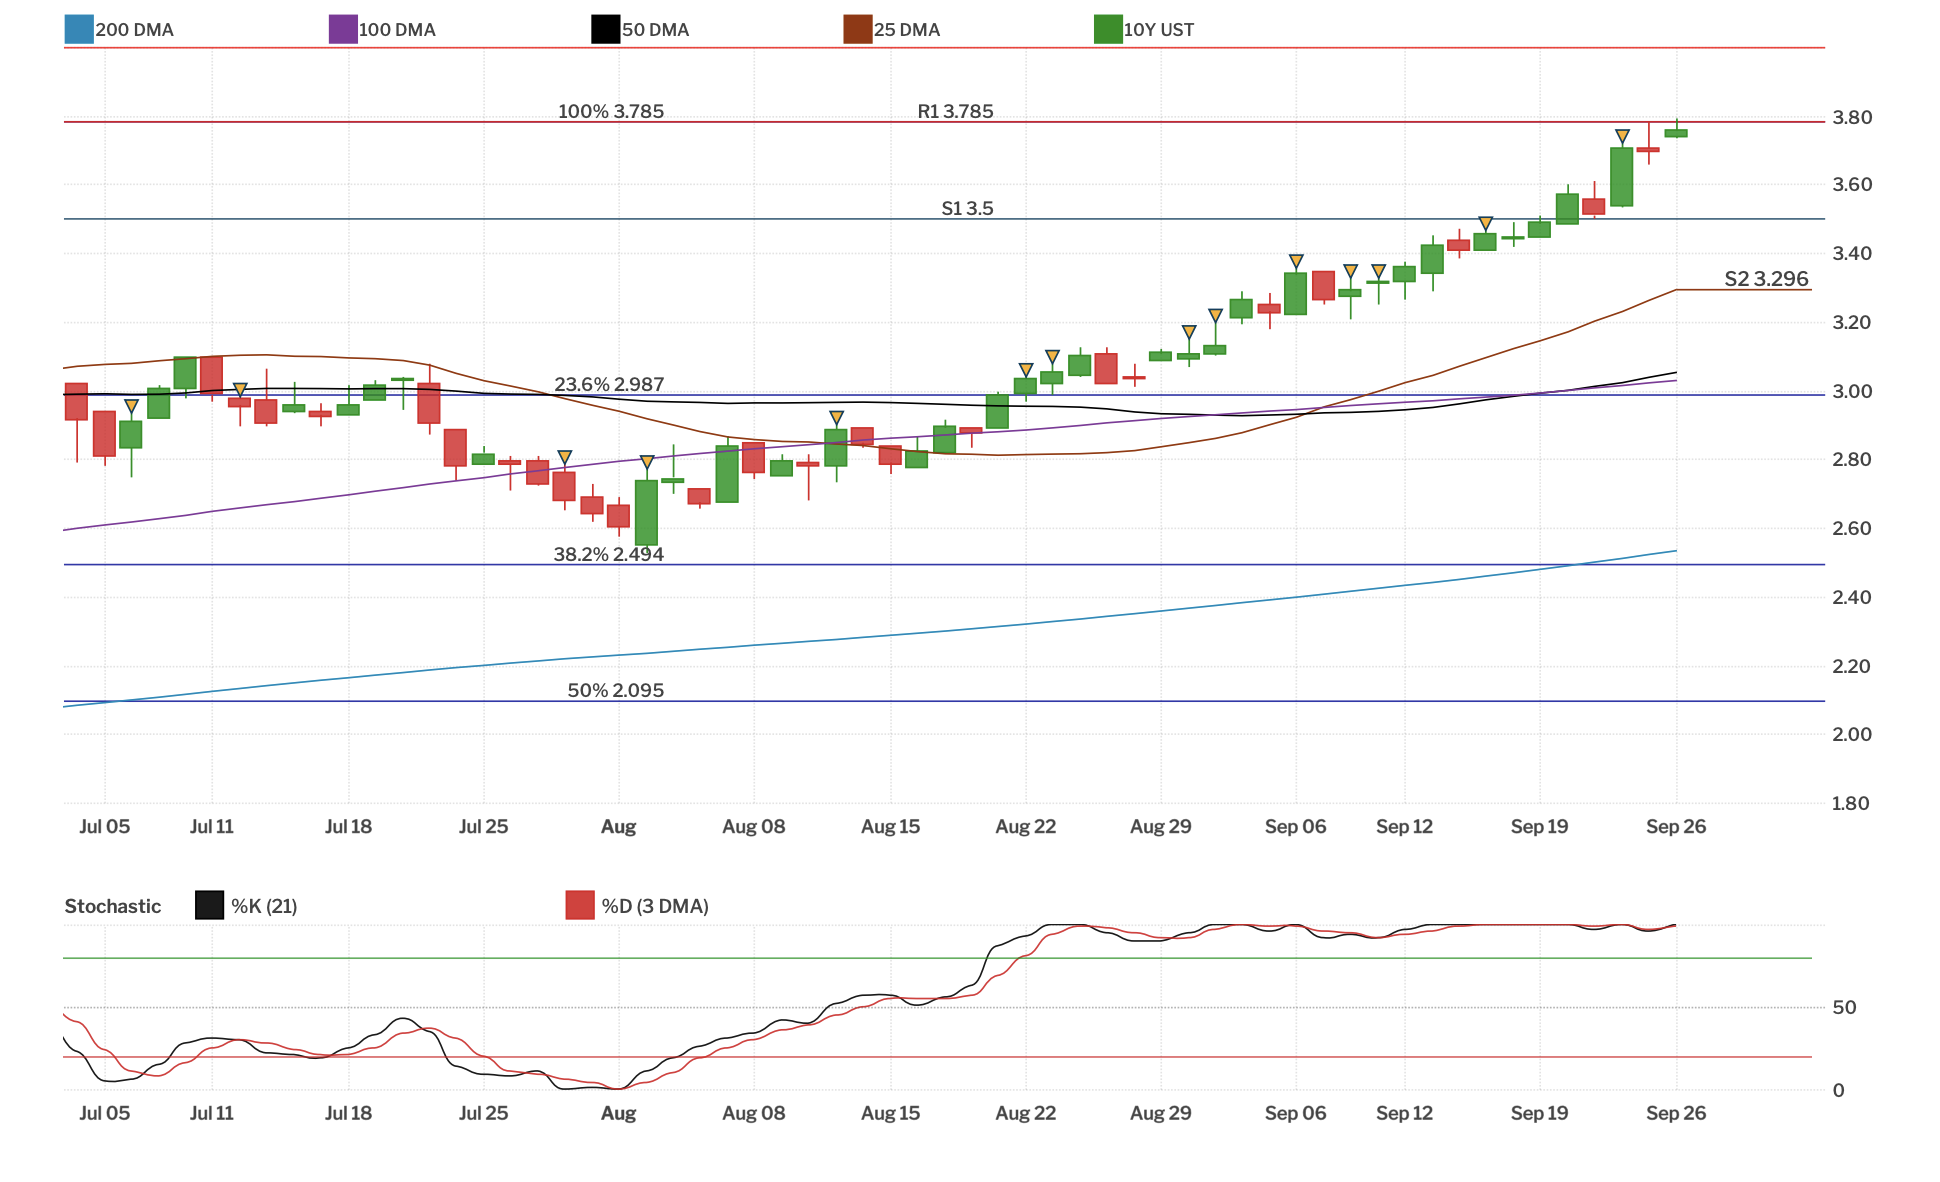This screenshot has width=1940, height=1182.
Task: Click the red %D legend swatch
Action: [x=580, y=905]
